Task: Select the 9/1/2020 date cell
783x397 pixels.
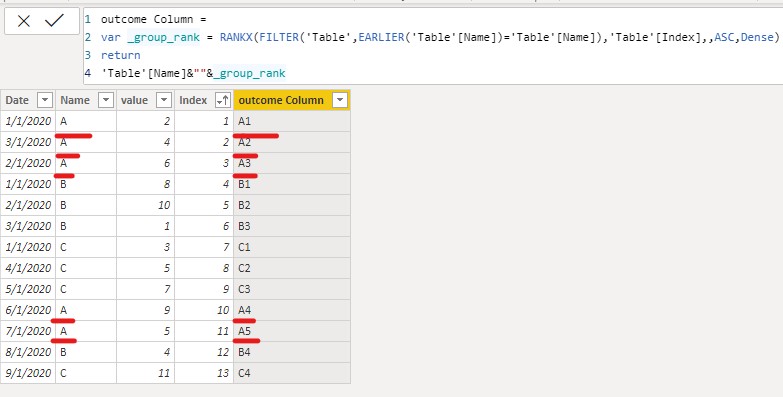Action: pyautogui.click(x=28, y=373)
